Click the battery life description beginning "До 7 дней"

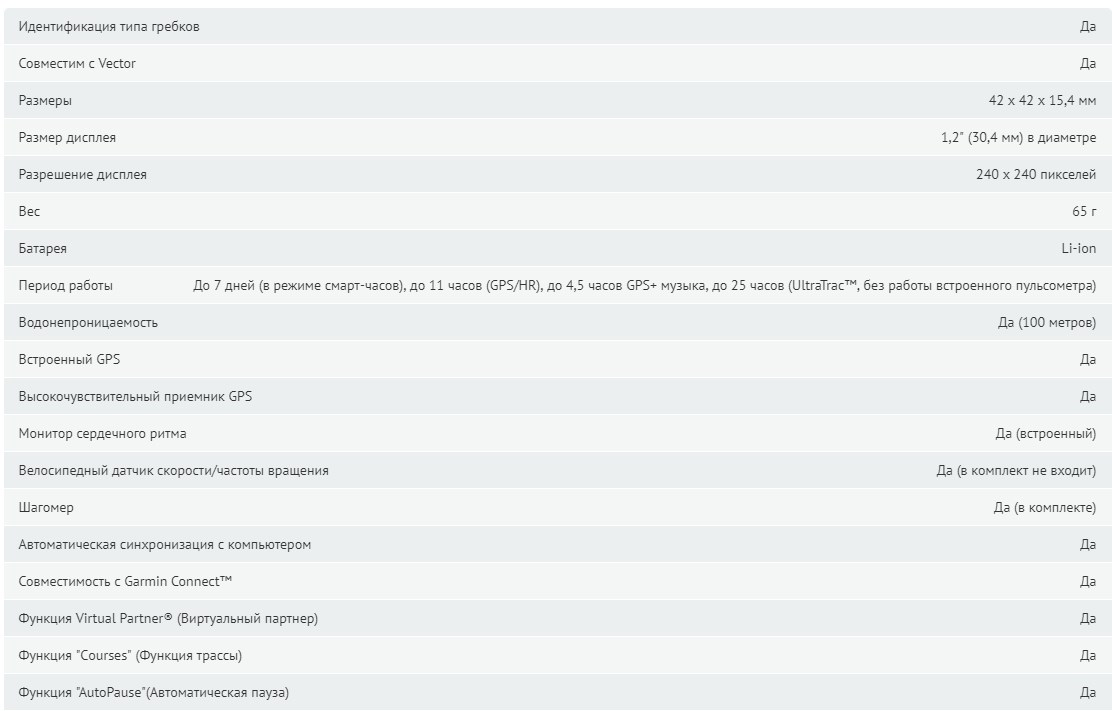point(644,286)
